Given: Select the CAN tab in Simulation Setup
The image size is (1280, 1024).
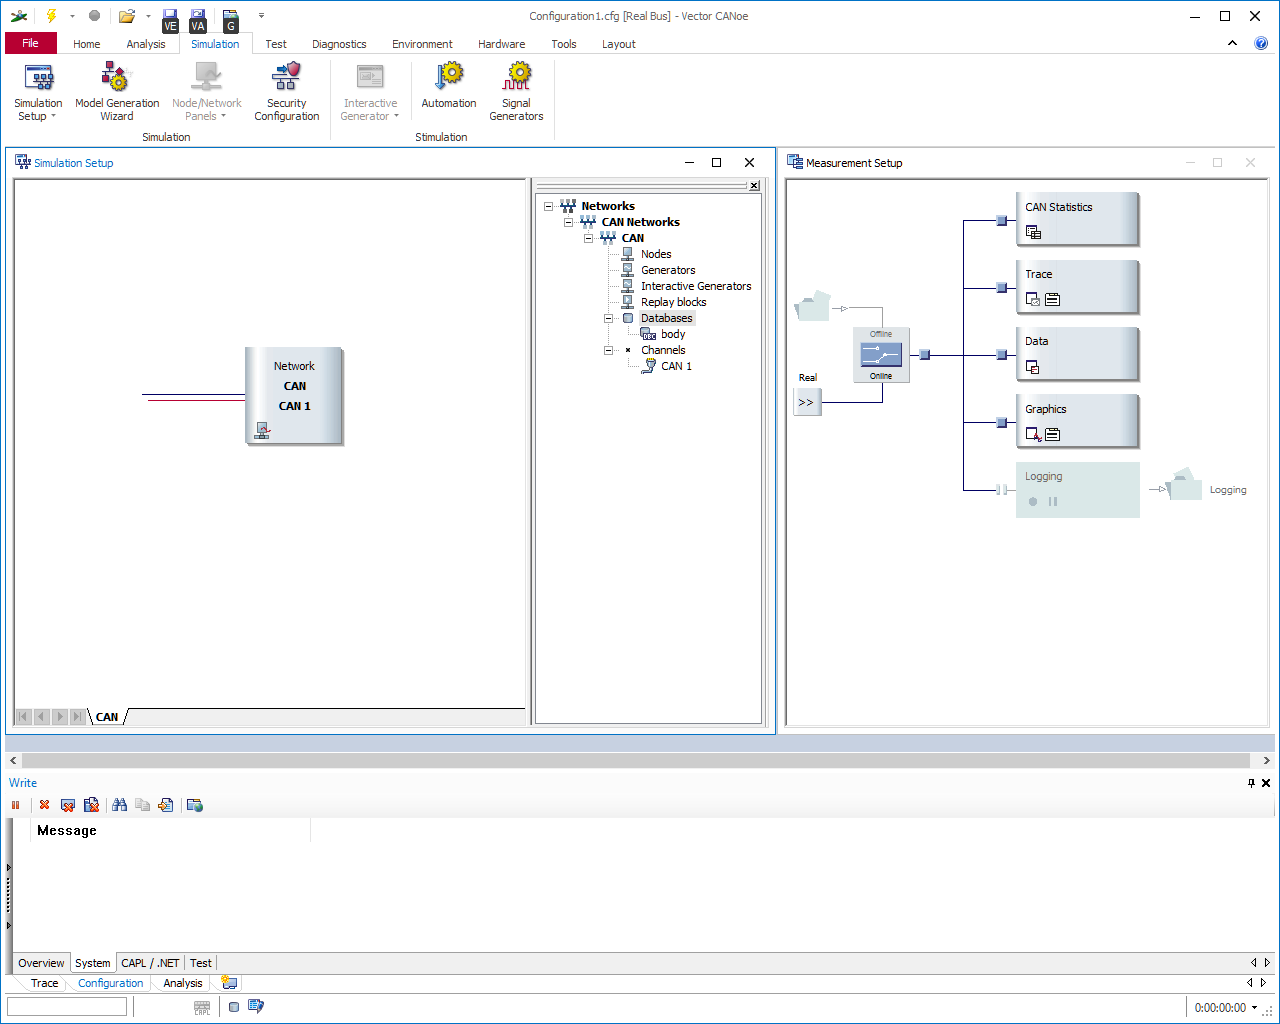Looking at the screenshot, I should pyautogui.click(x=107, y=717).
